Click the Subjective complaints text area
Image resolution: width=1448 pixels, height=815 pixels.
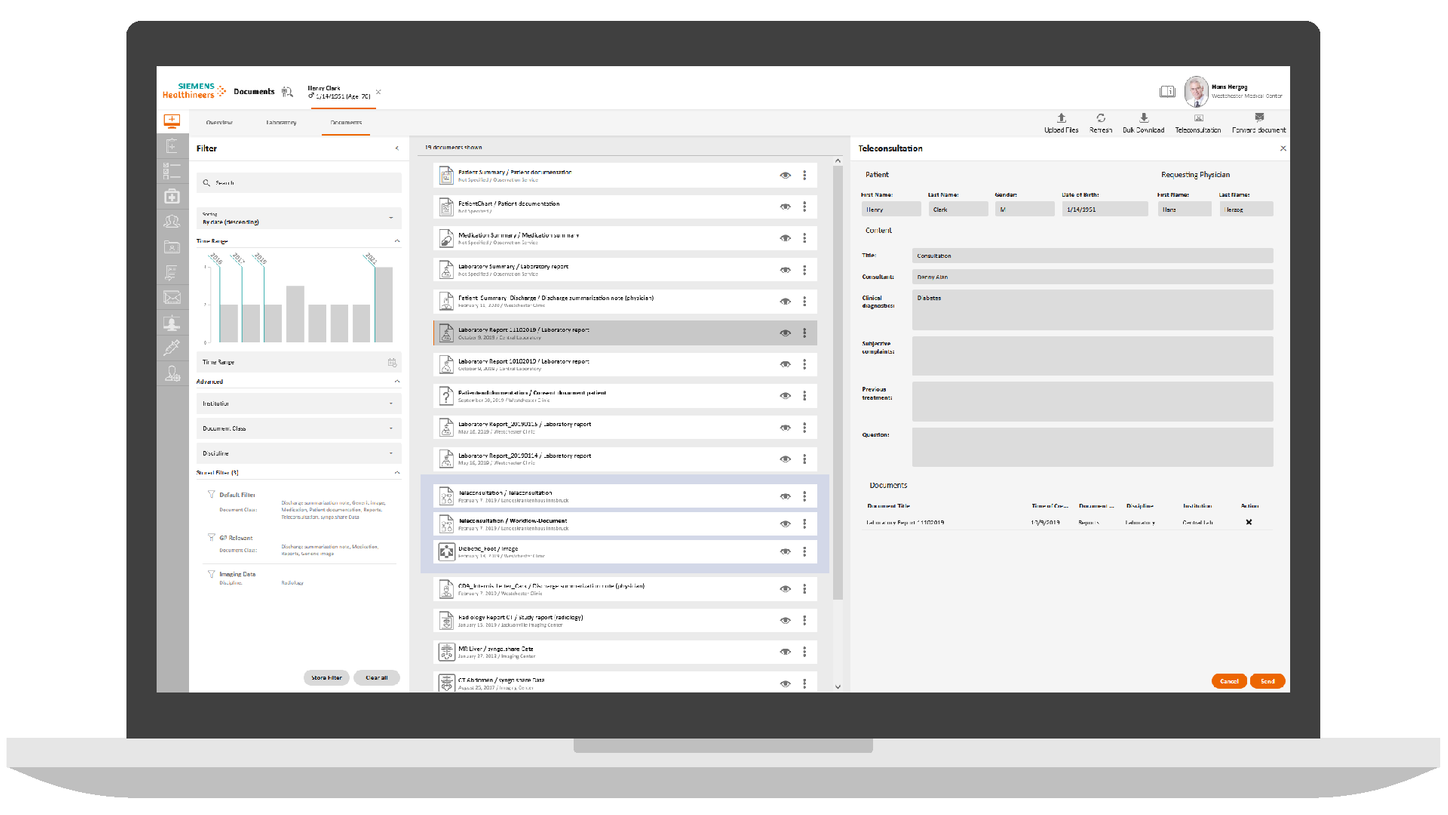coord(1092,356)
